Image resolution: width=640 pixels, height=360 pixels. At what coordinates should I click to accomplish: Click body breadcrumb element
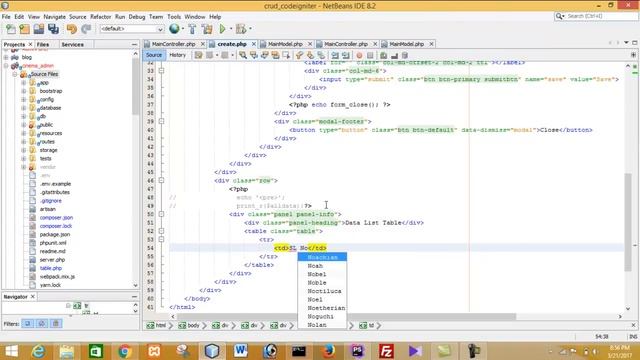pos(190,326)
